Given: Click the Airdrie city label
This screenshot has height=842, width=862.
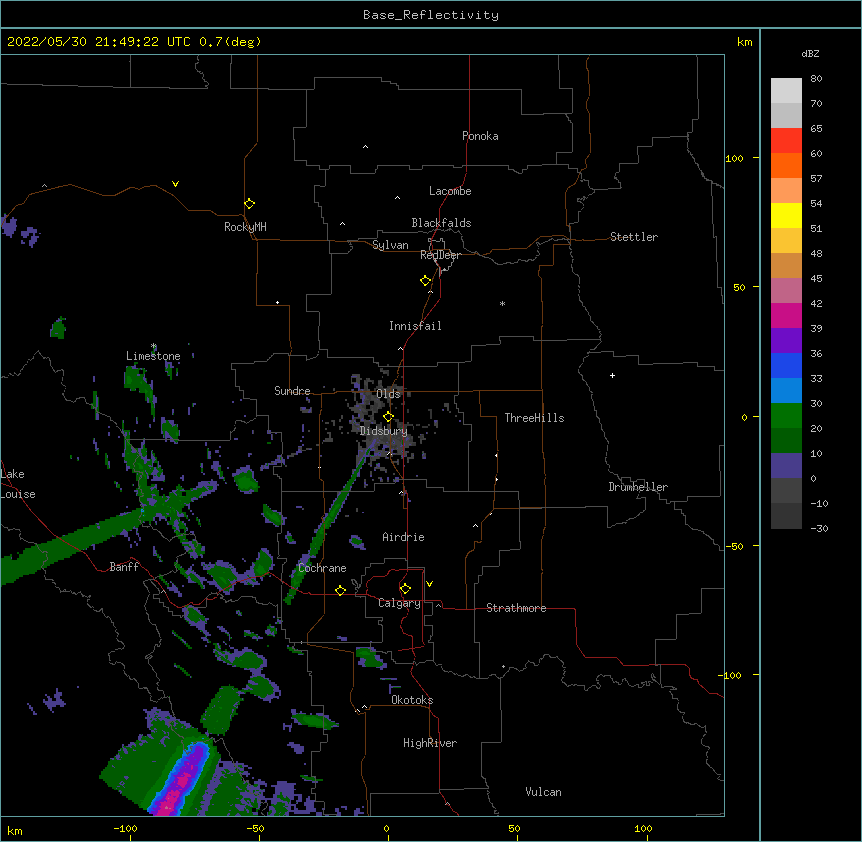Looking at the screenshot, I should tap(404, 537).
